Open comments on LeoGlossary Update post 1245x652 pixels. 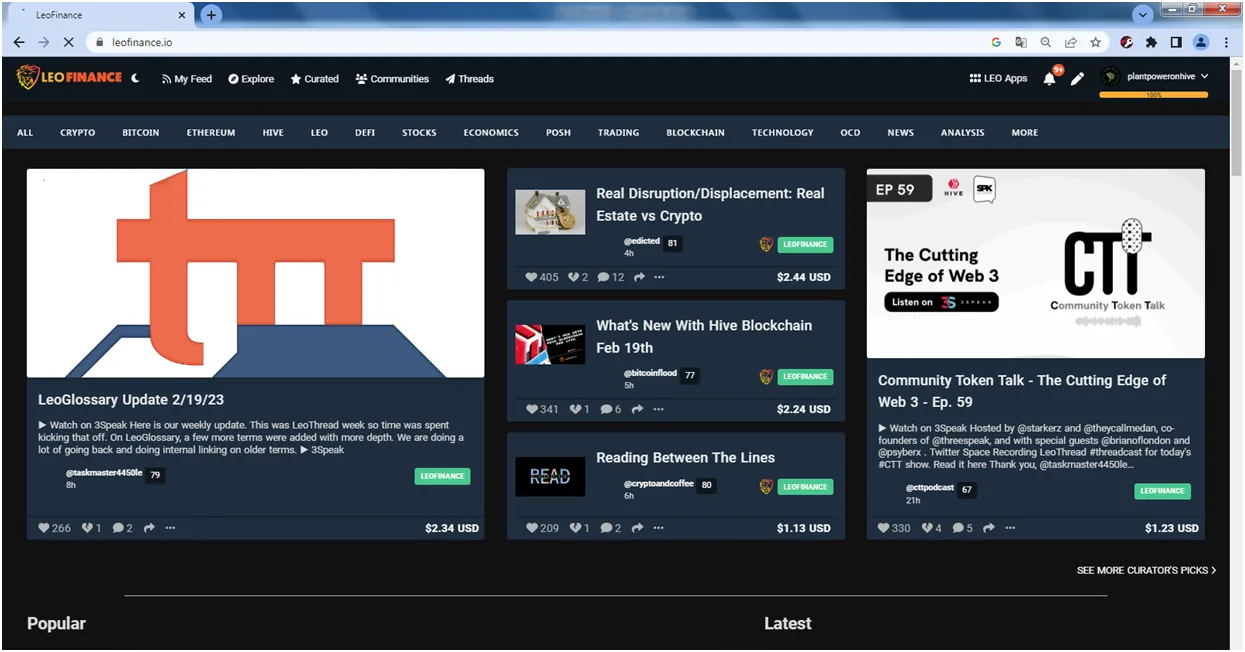[x=118, y=528]
